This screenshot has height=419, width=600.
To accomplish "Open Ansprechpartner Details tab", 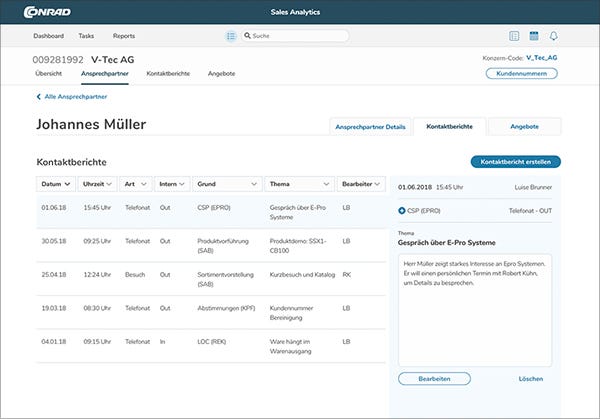I will 370,127.
